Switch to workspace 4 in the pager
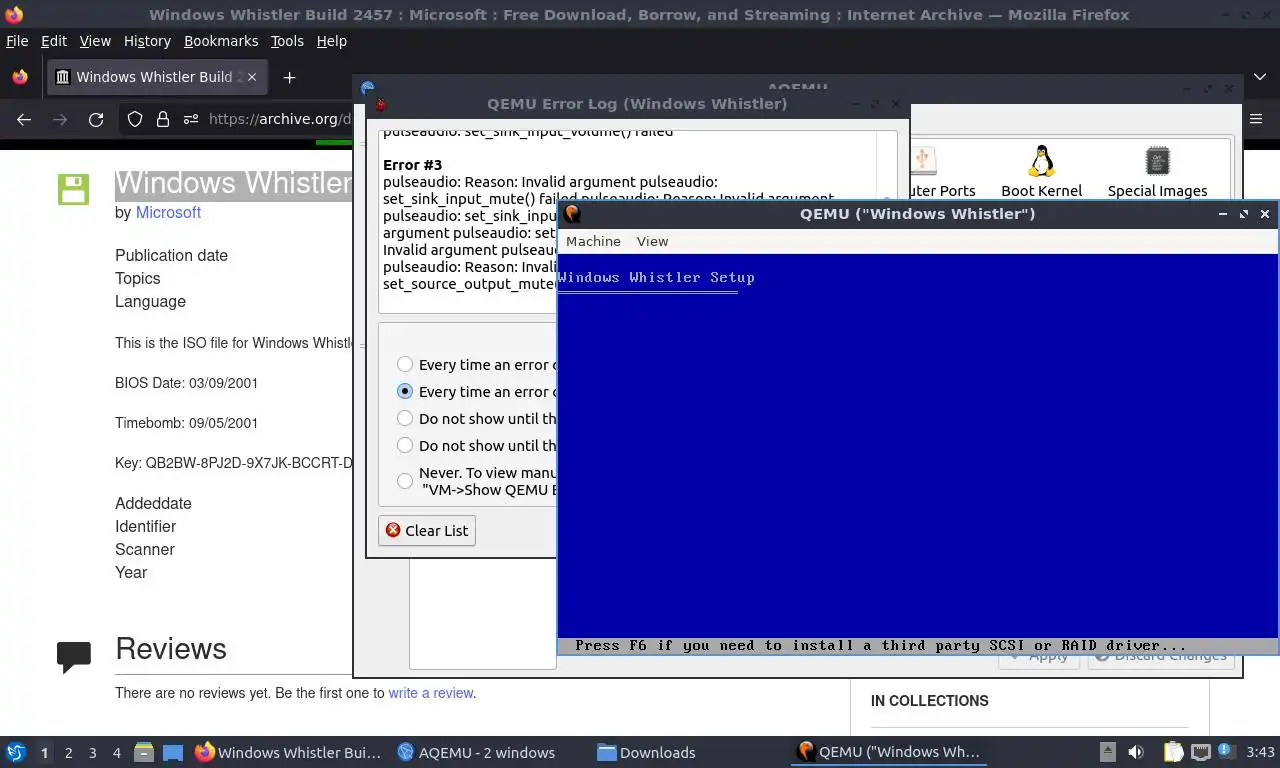Viewport: 1280px width, 768px height. point(117,752)
